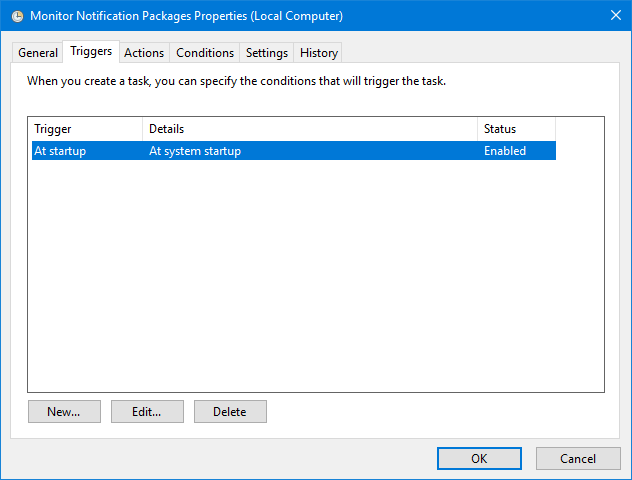Click the Status column header

pos(516,129)
